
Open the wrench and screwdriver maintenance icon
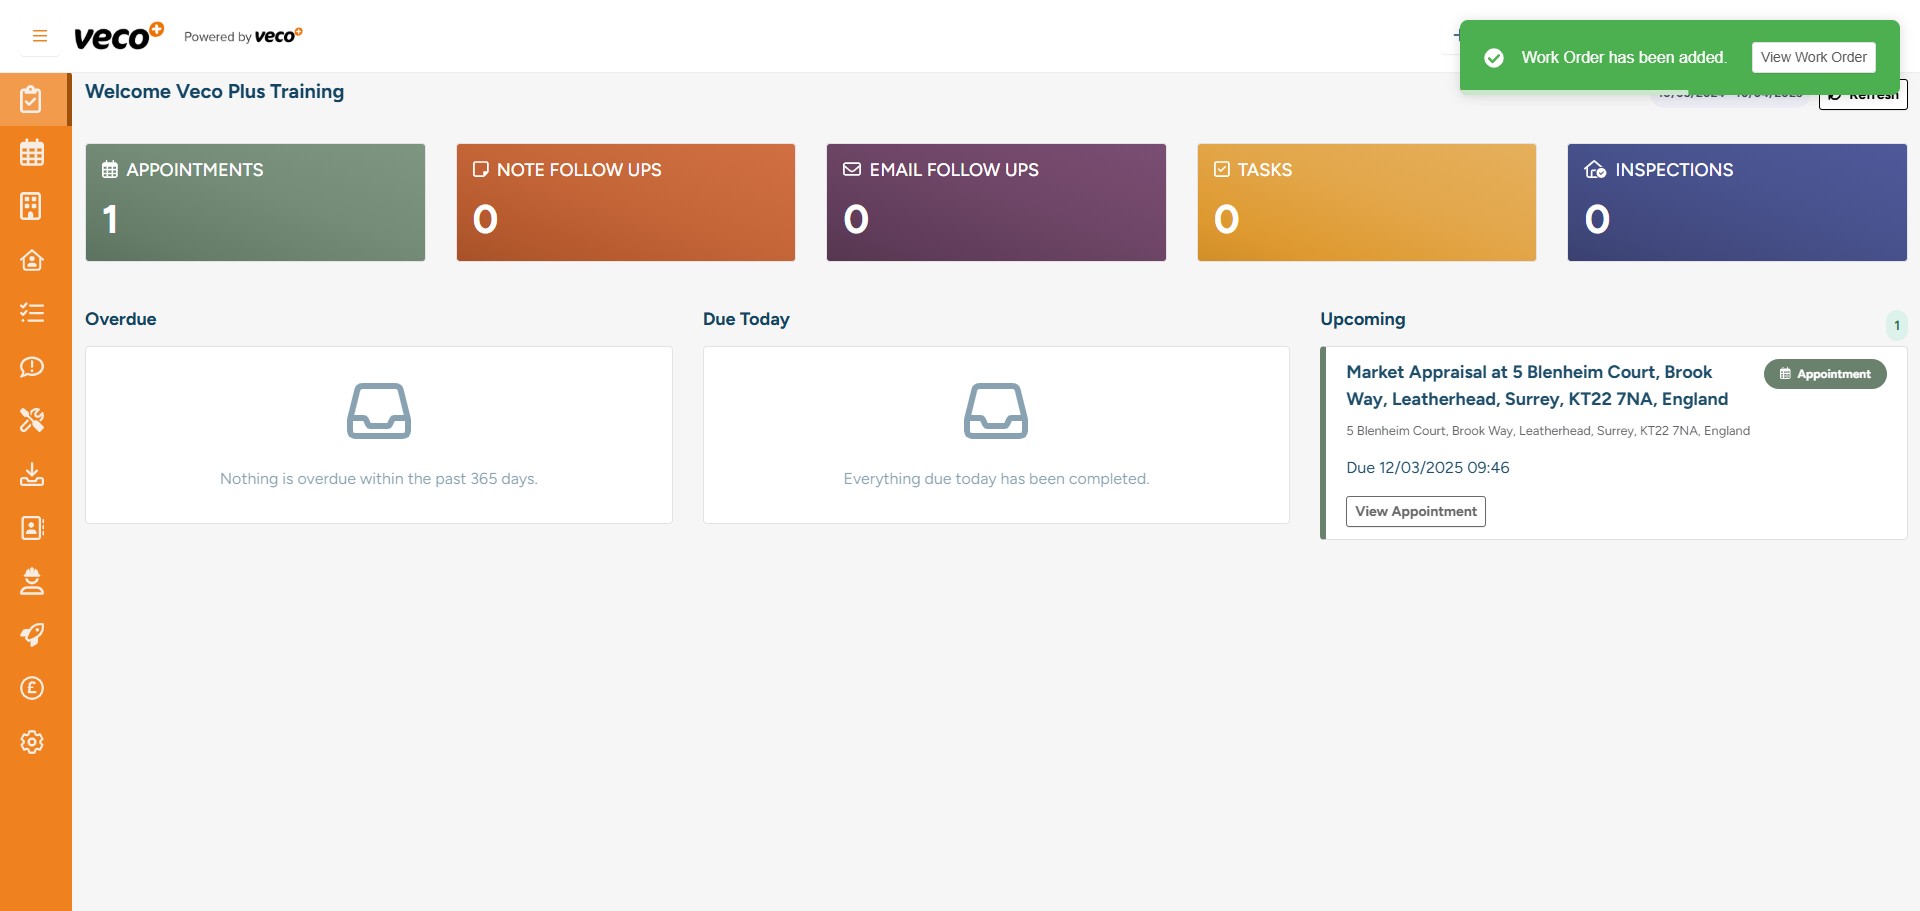click(32, 420)
